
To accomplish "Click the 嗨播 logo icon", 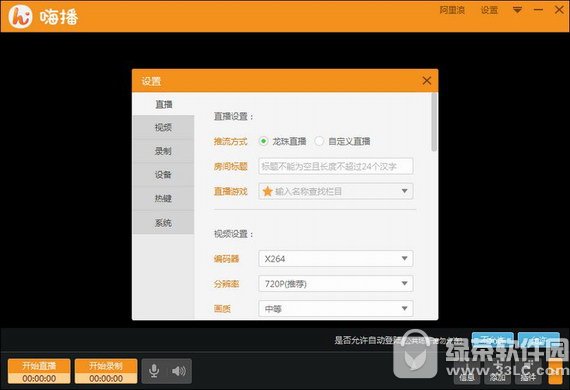I will (x=20, y=16).
